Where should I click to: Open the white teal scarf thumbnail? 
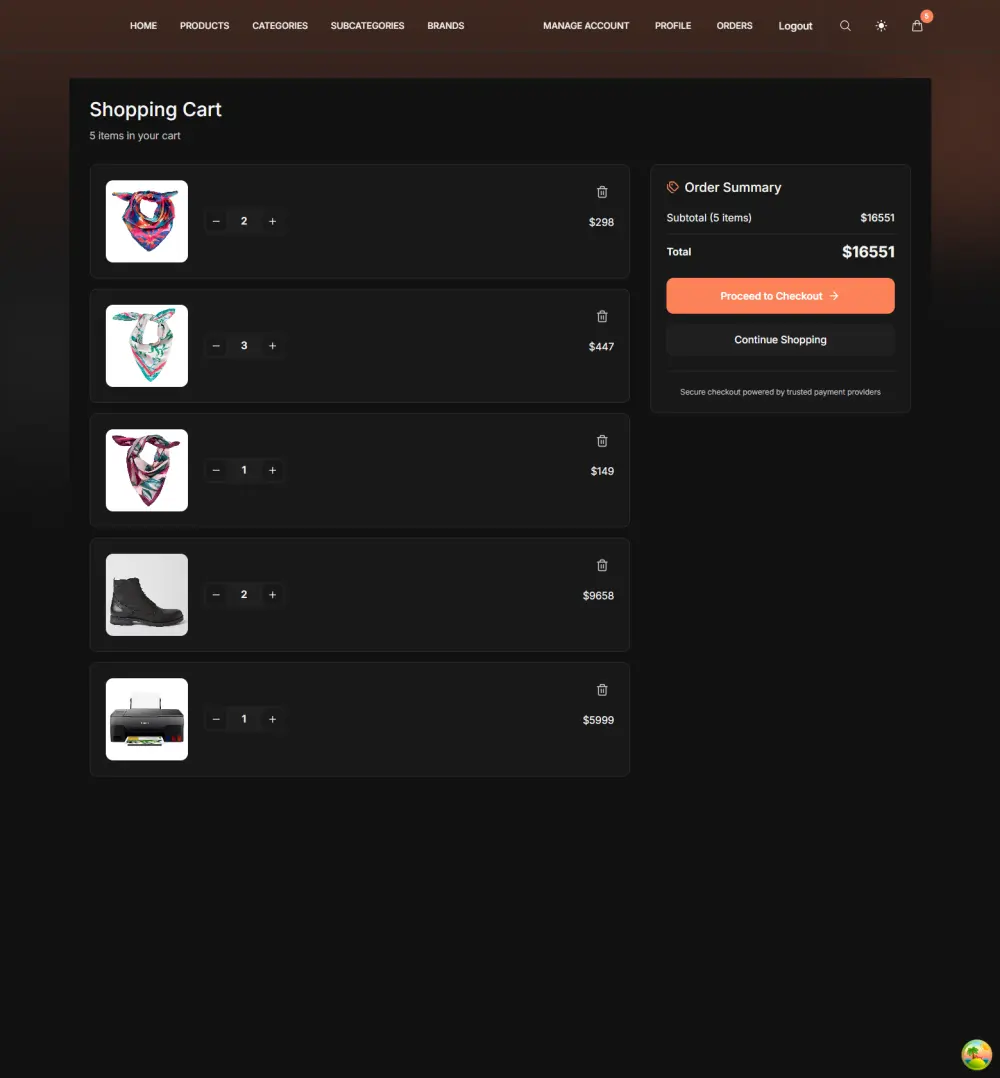(146, 346)
